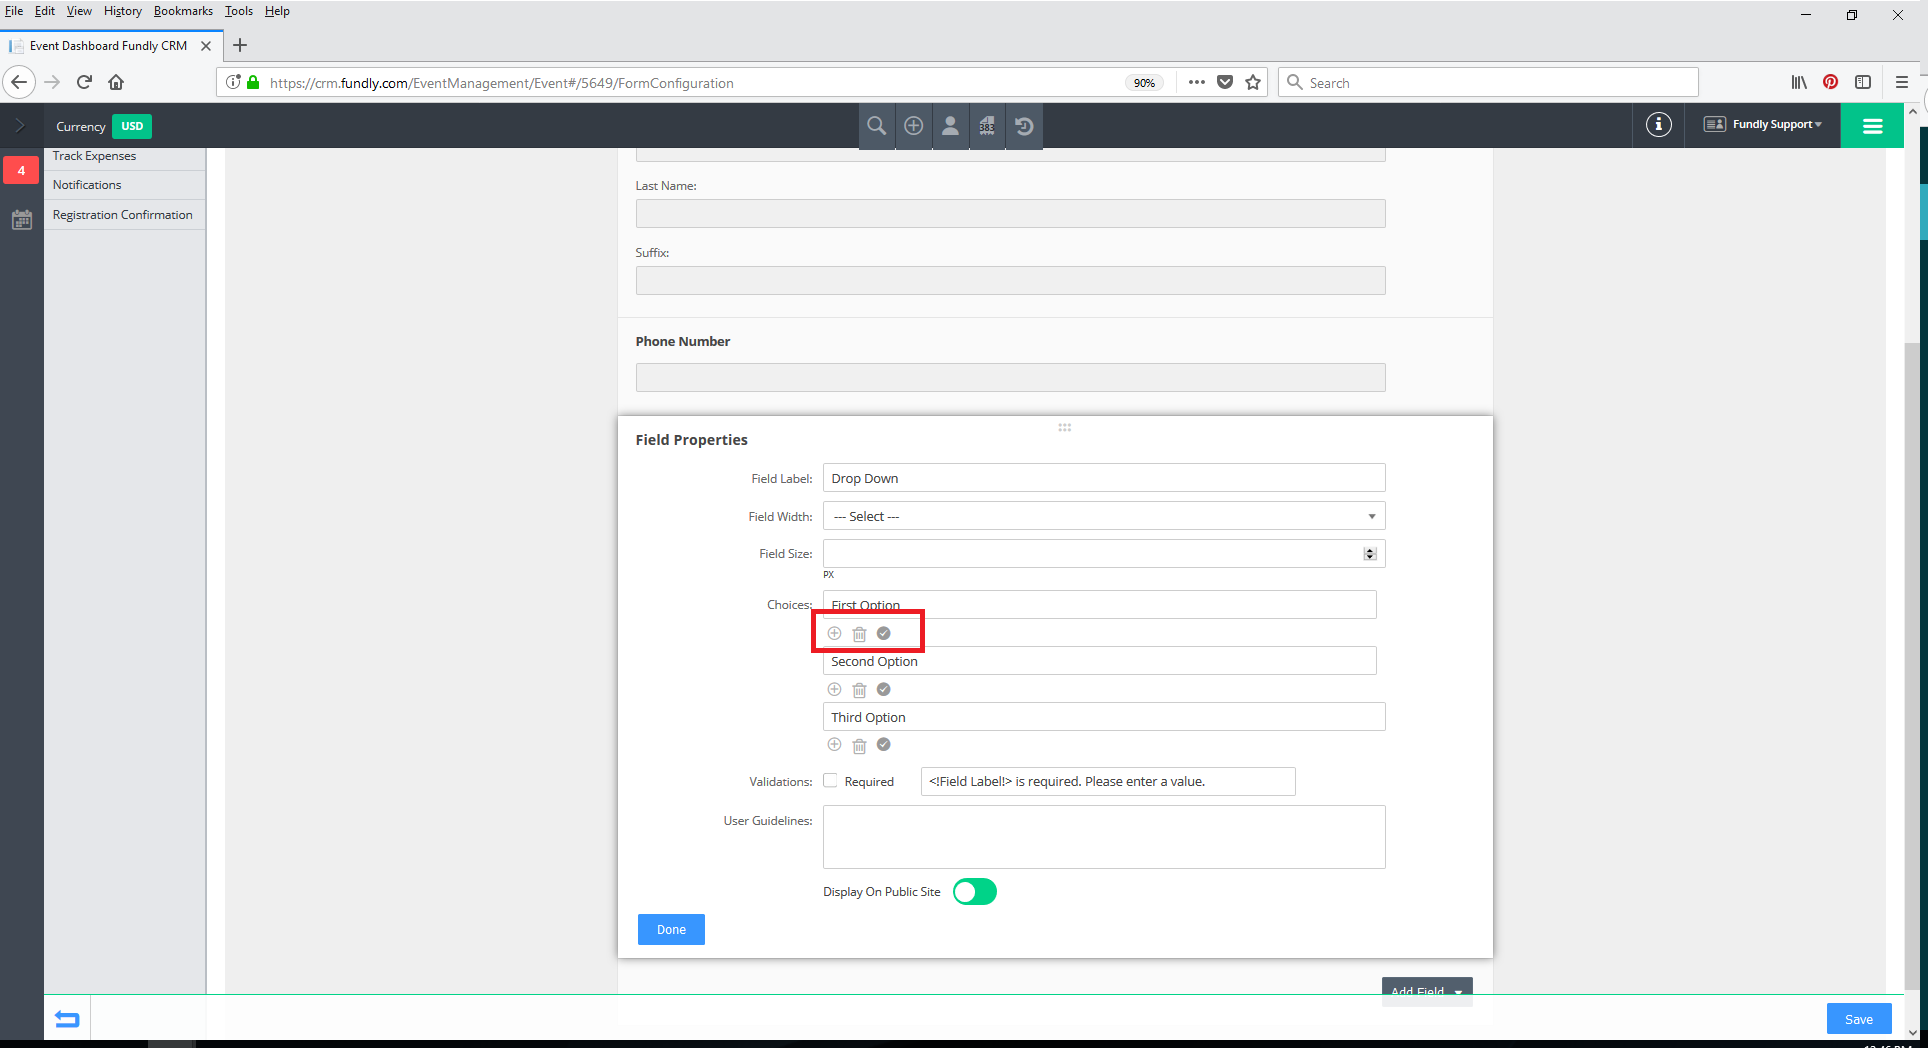Show site information lock icon
Viewport: 1928px width, 1048px height.
253,82
